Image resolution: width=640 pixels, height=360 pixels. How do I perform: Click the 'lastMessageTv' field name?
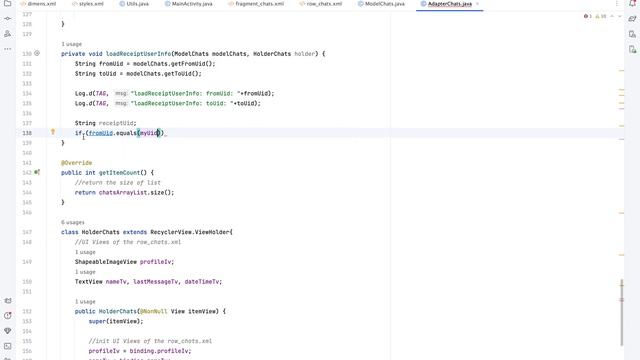(x=156, y=282)
